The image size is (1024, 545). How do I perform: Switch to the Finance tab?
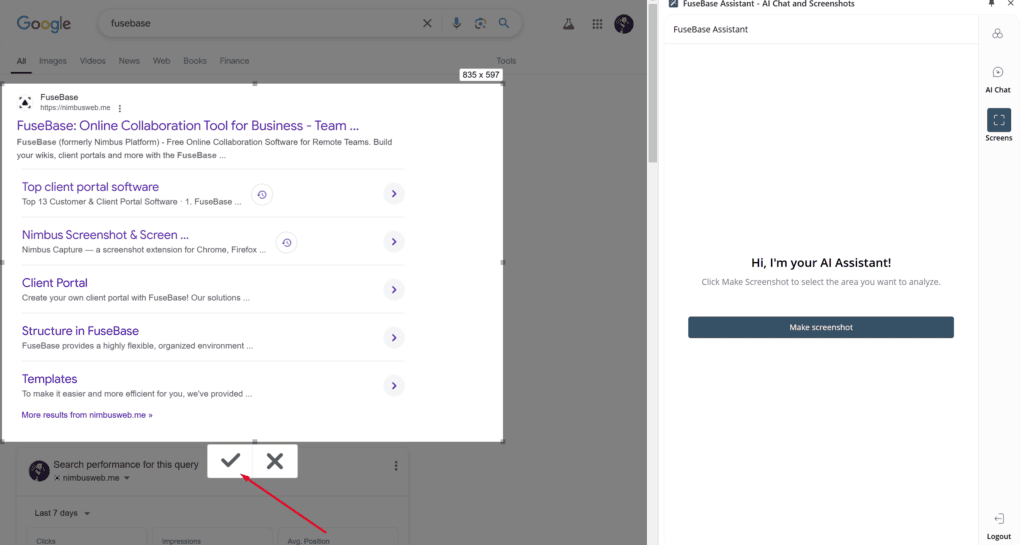(x=234, y=61)
